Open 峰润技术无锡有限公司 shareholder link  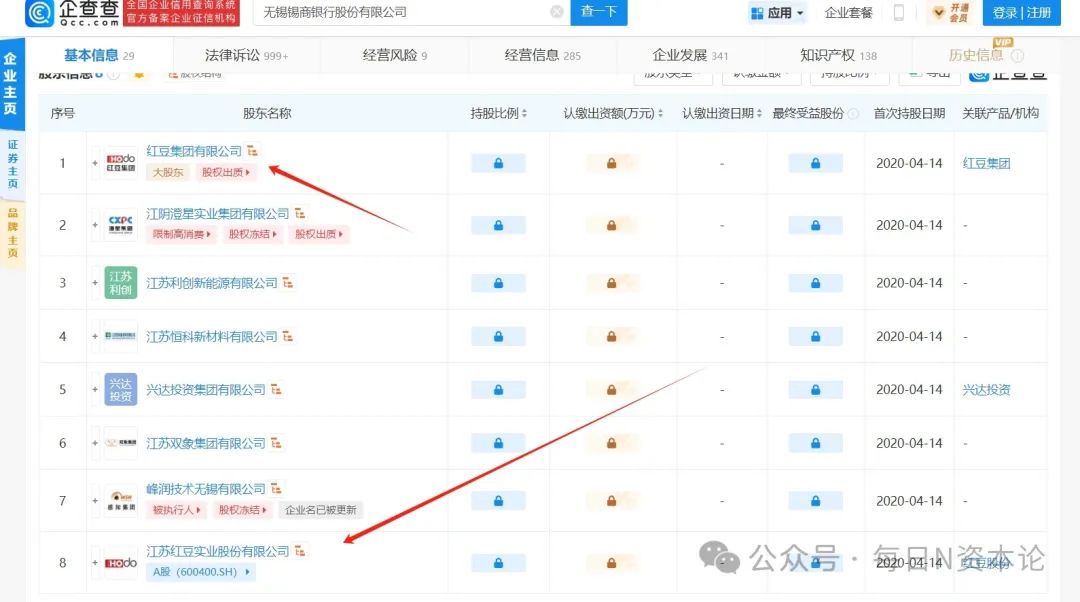pyautogui.click(x=205, y=488)
